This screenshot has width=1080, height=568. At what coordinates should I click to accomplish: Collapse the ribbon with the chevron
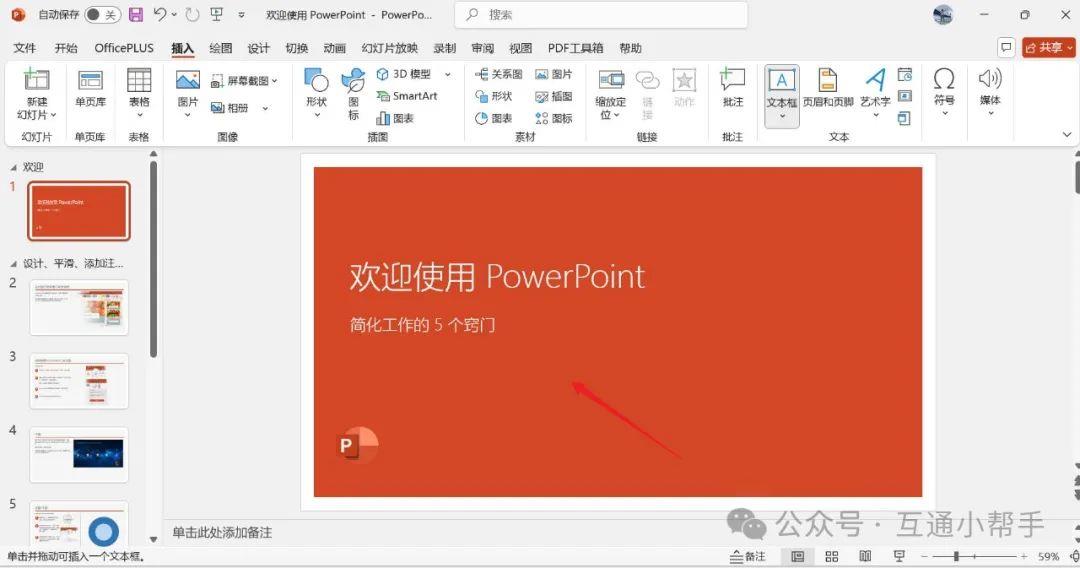point(1067,135)
